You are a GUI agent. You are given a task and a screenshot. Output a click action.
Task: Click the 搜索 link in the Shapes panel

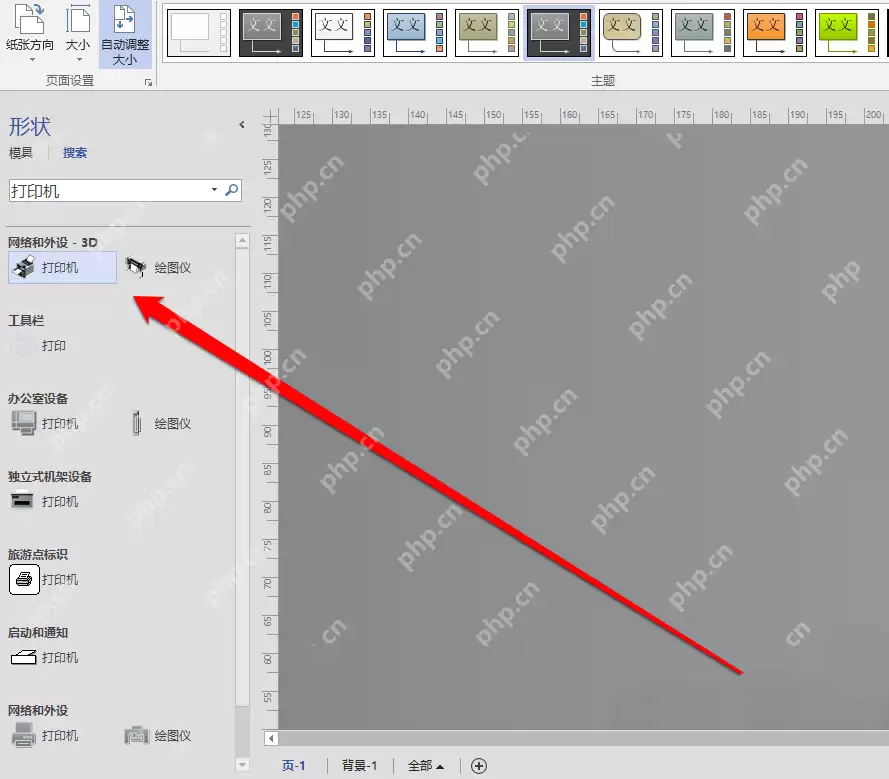tap(75, 152)
